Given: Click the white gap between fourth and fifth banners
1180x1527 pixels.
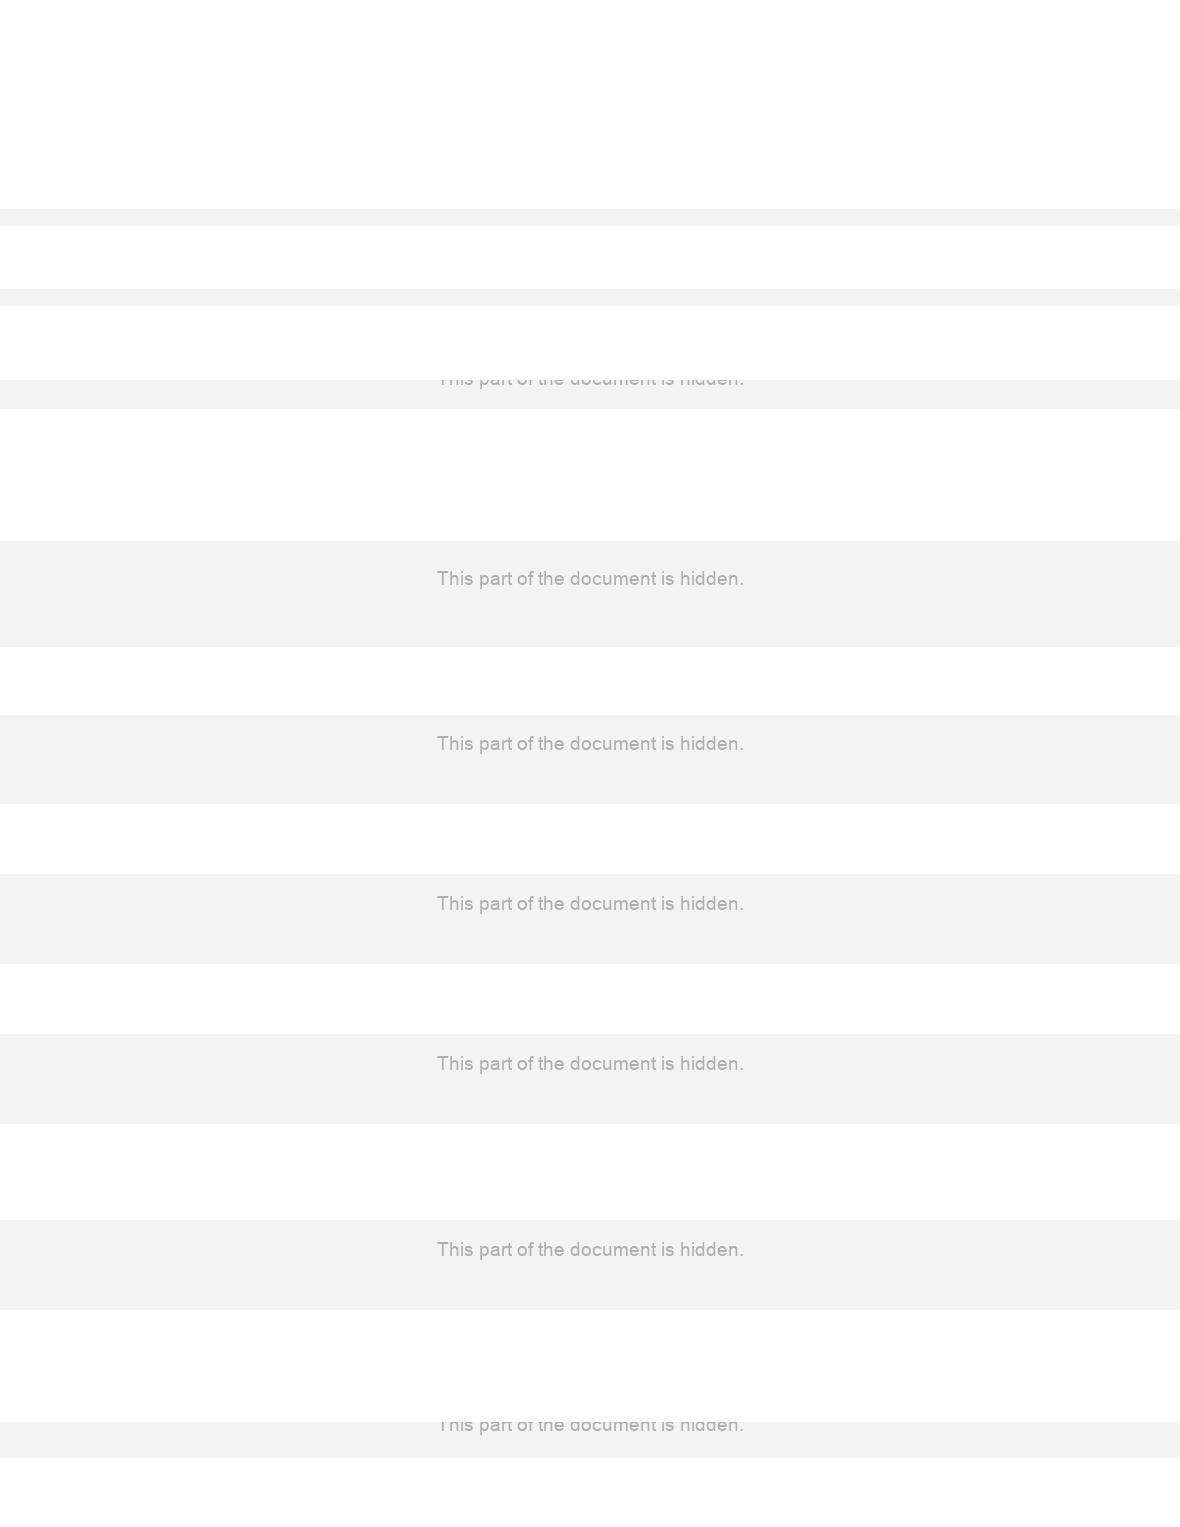Looking at the screenshot, I should pos(590,999).
